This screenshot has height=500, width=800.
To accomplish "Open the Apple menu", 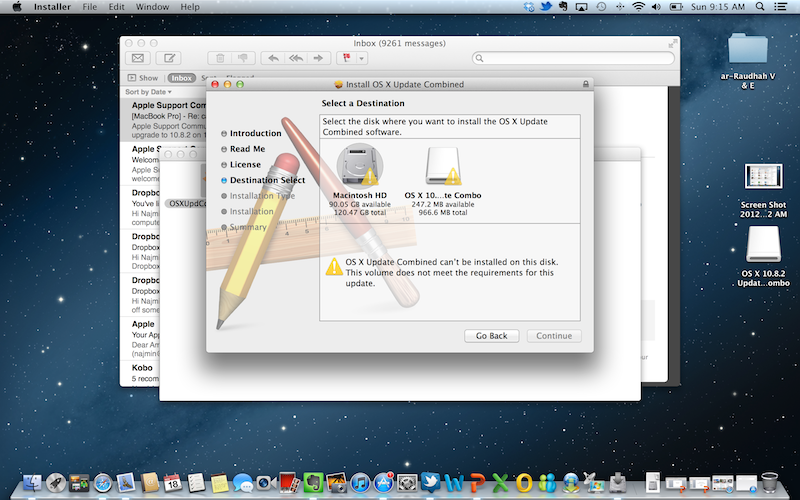I will (17, 7).
